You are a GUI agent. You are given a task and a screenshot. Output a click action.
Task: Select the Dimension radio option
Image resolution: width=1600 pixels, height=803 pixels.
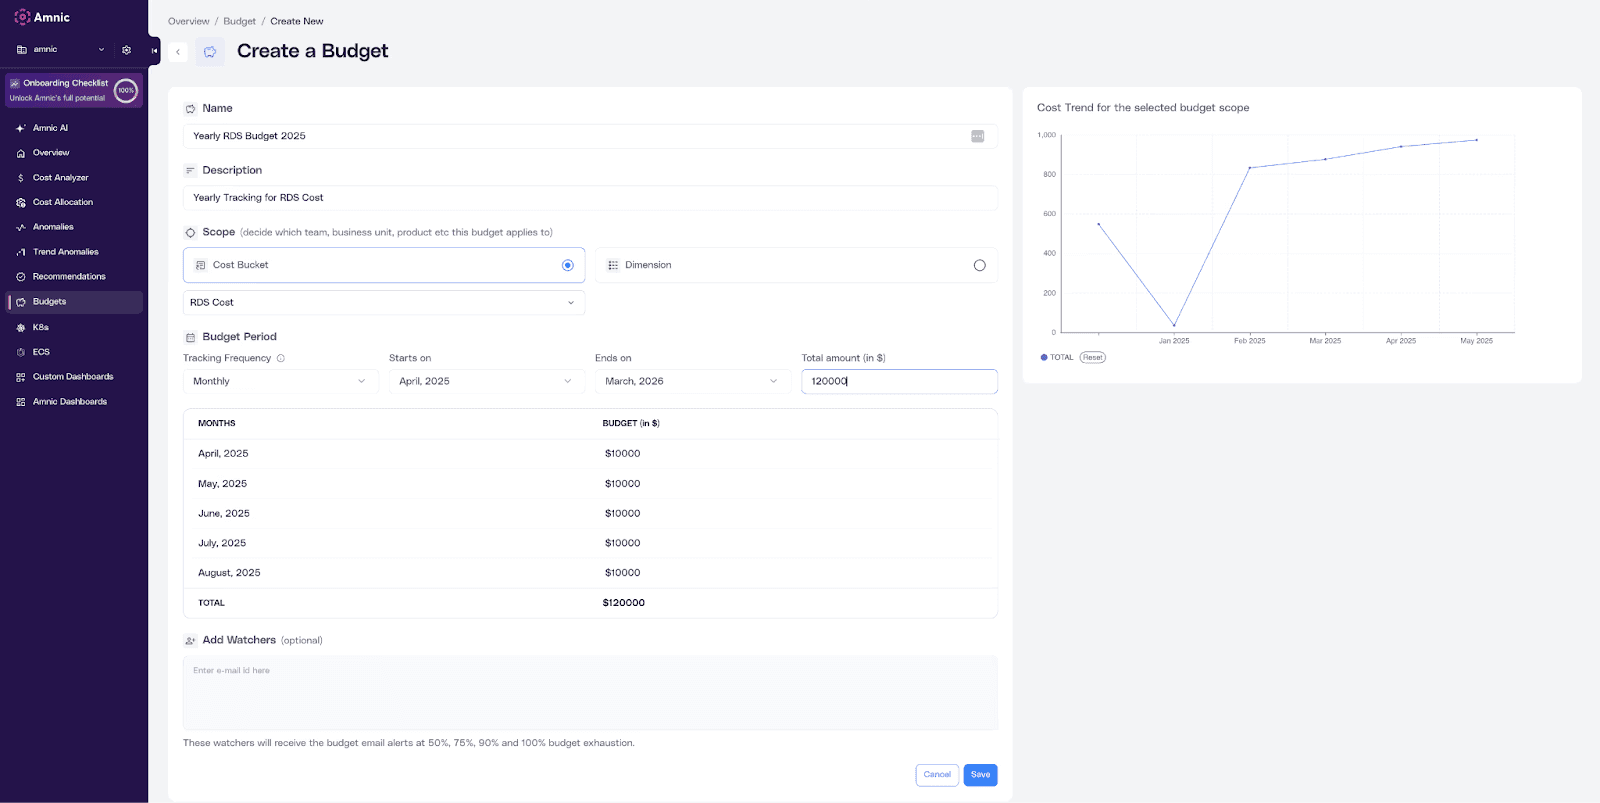tap(979, 265)
